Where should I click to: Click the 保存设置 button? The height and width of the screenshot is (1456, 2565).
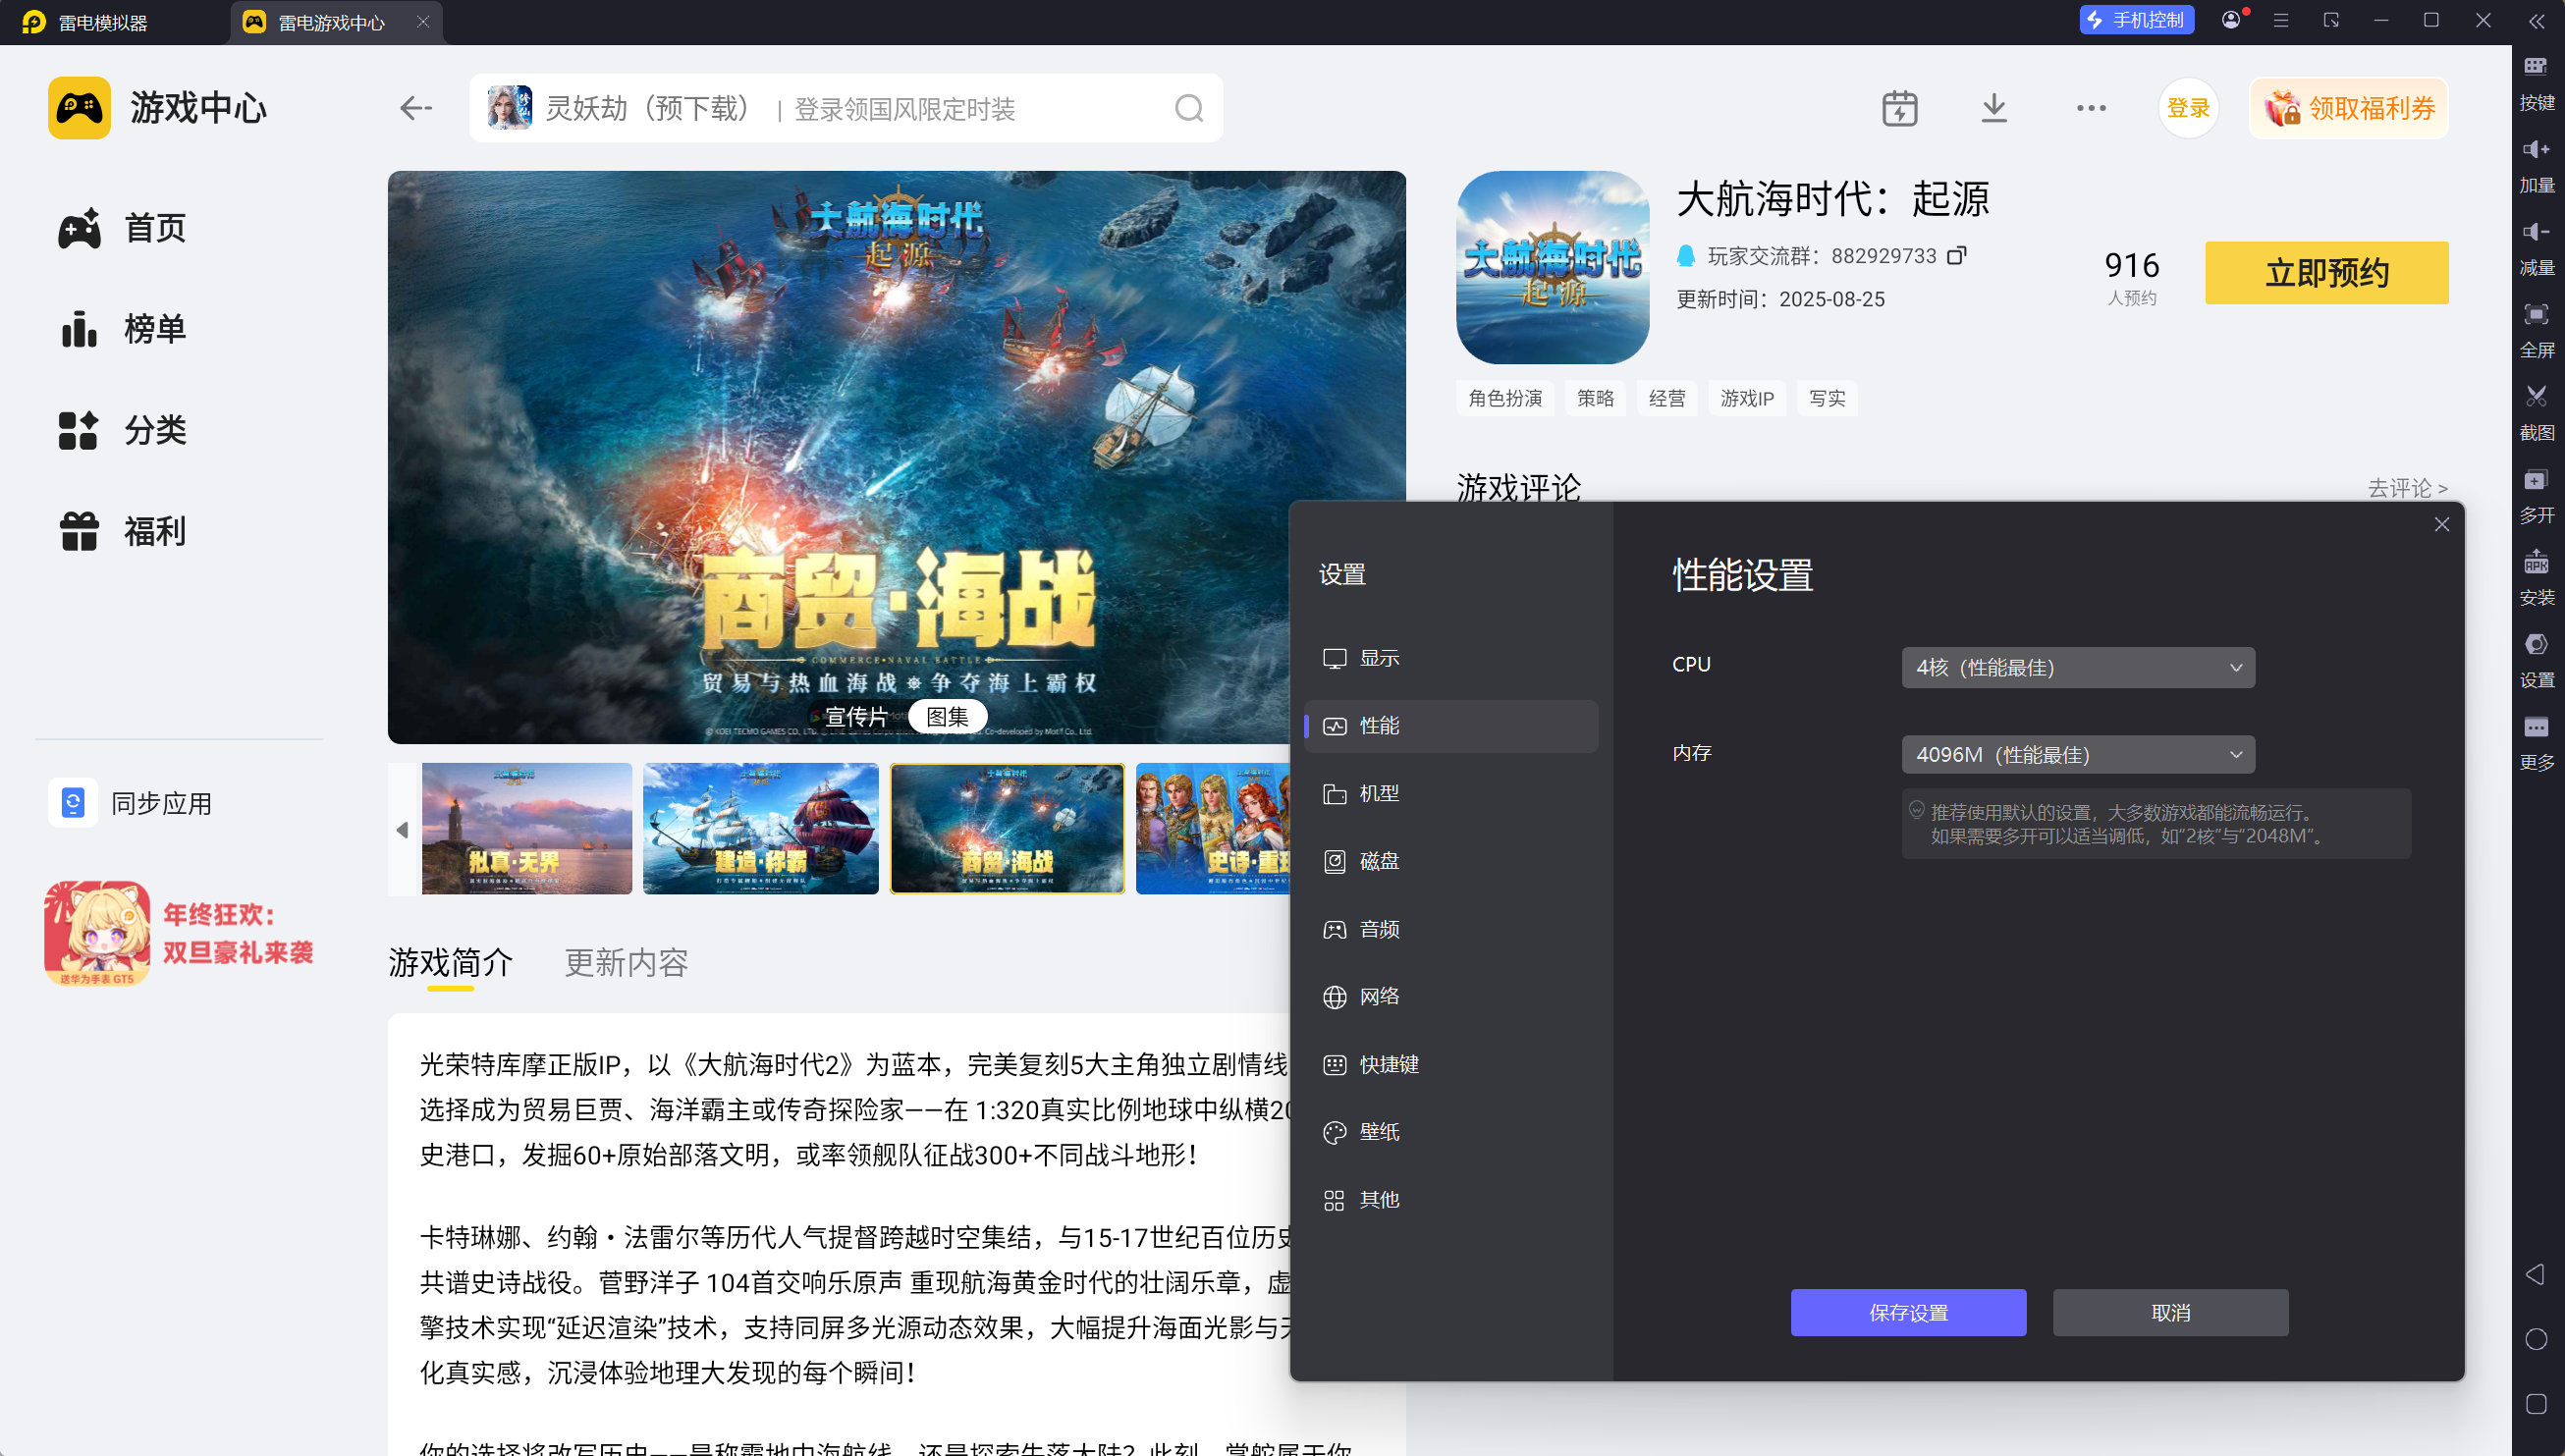pos(1907,1312)
